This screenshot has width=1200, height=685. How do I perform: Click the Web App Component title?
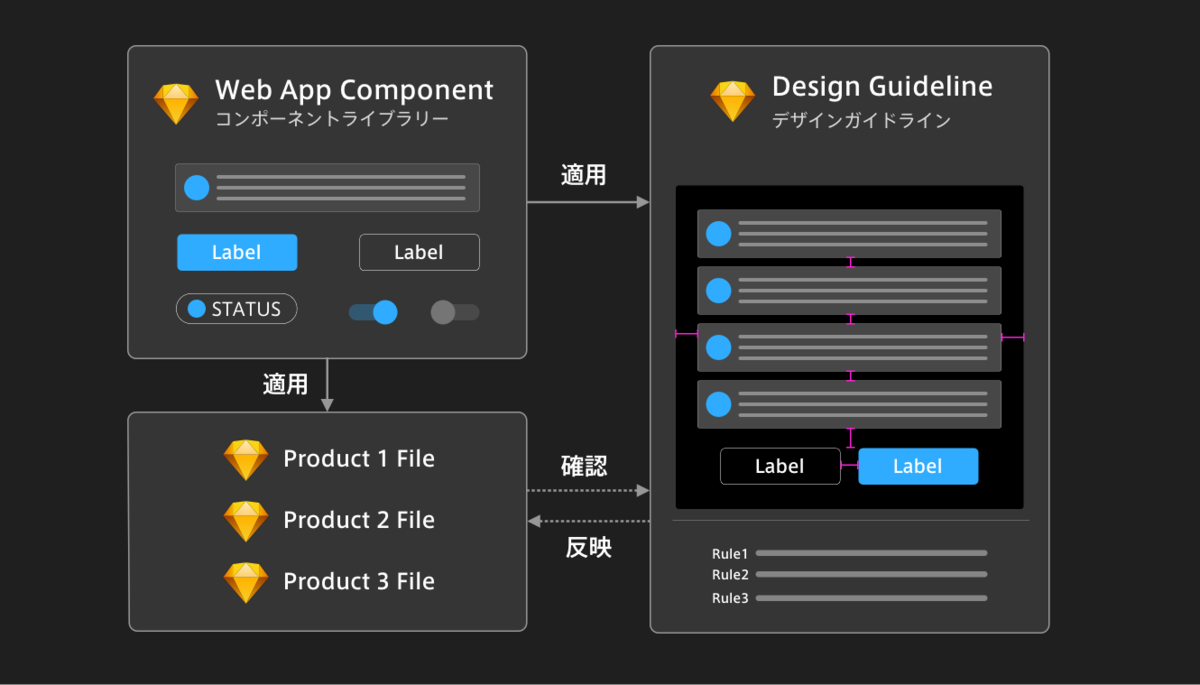[x=354, y=90]
